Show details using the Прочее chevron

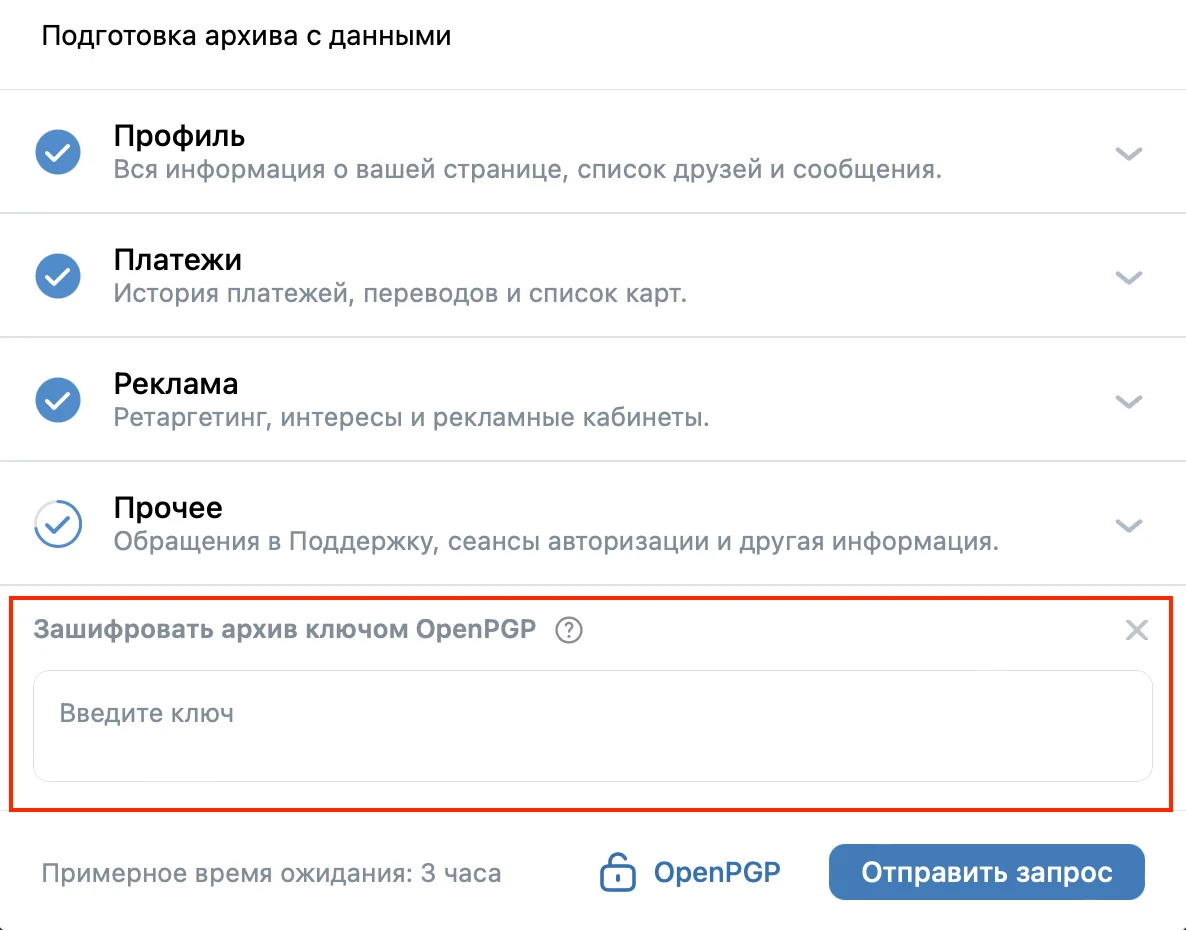[x=1129, y=525]
